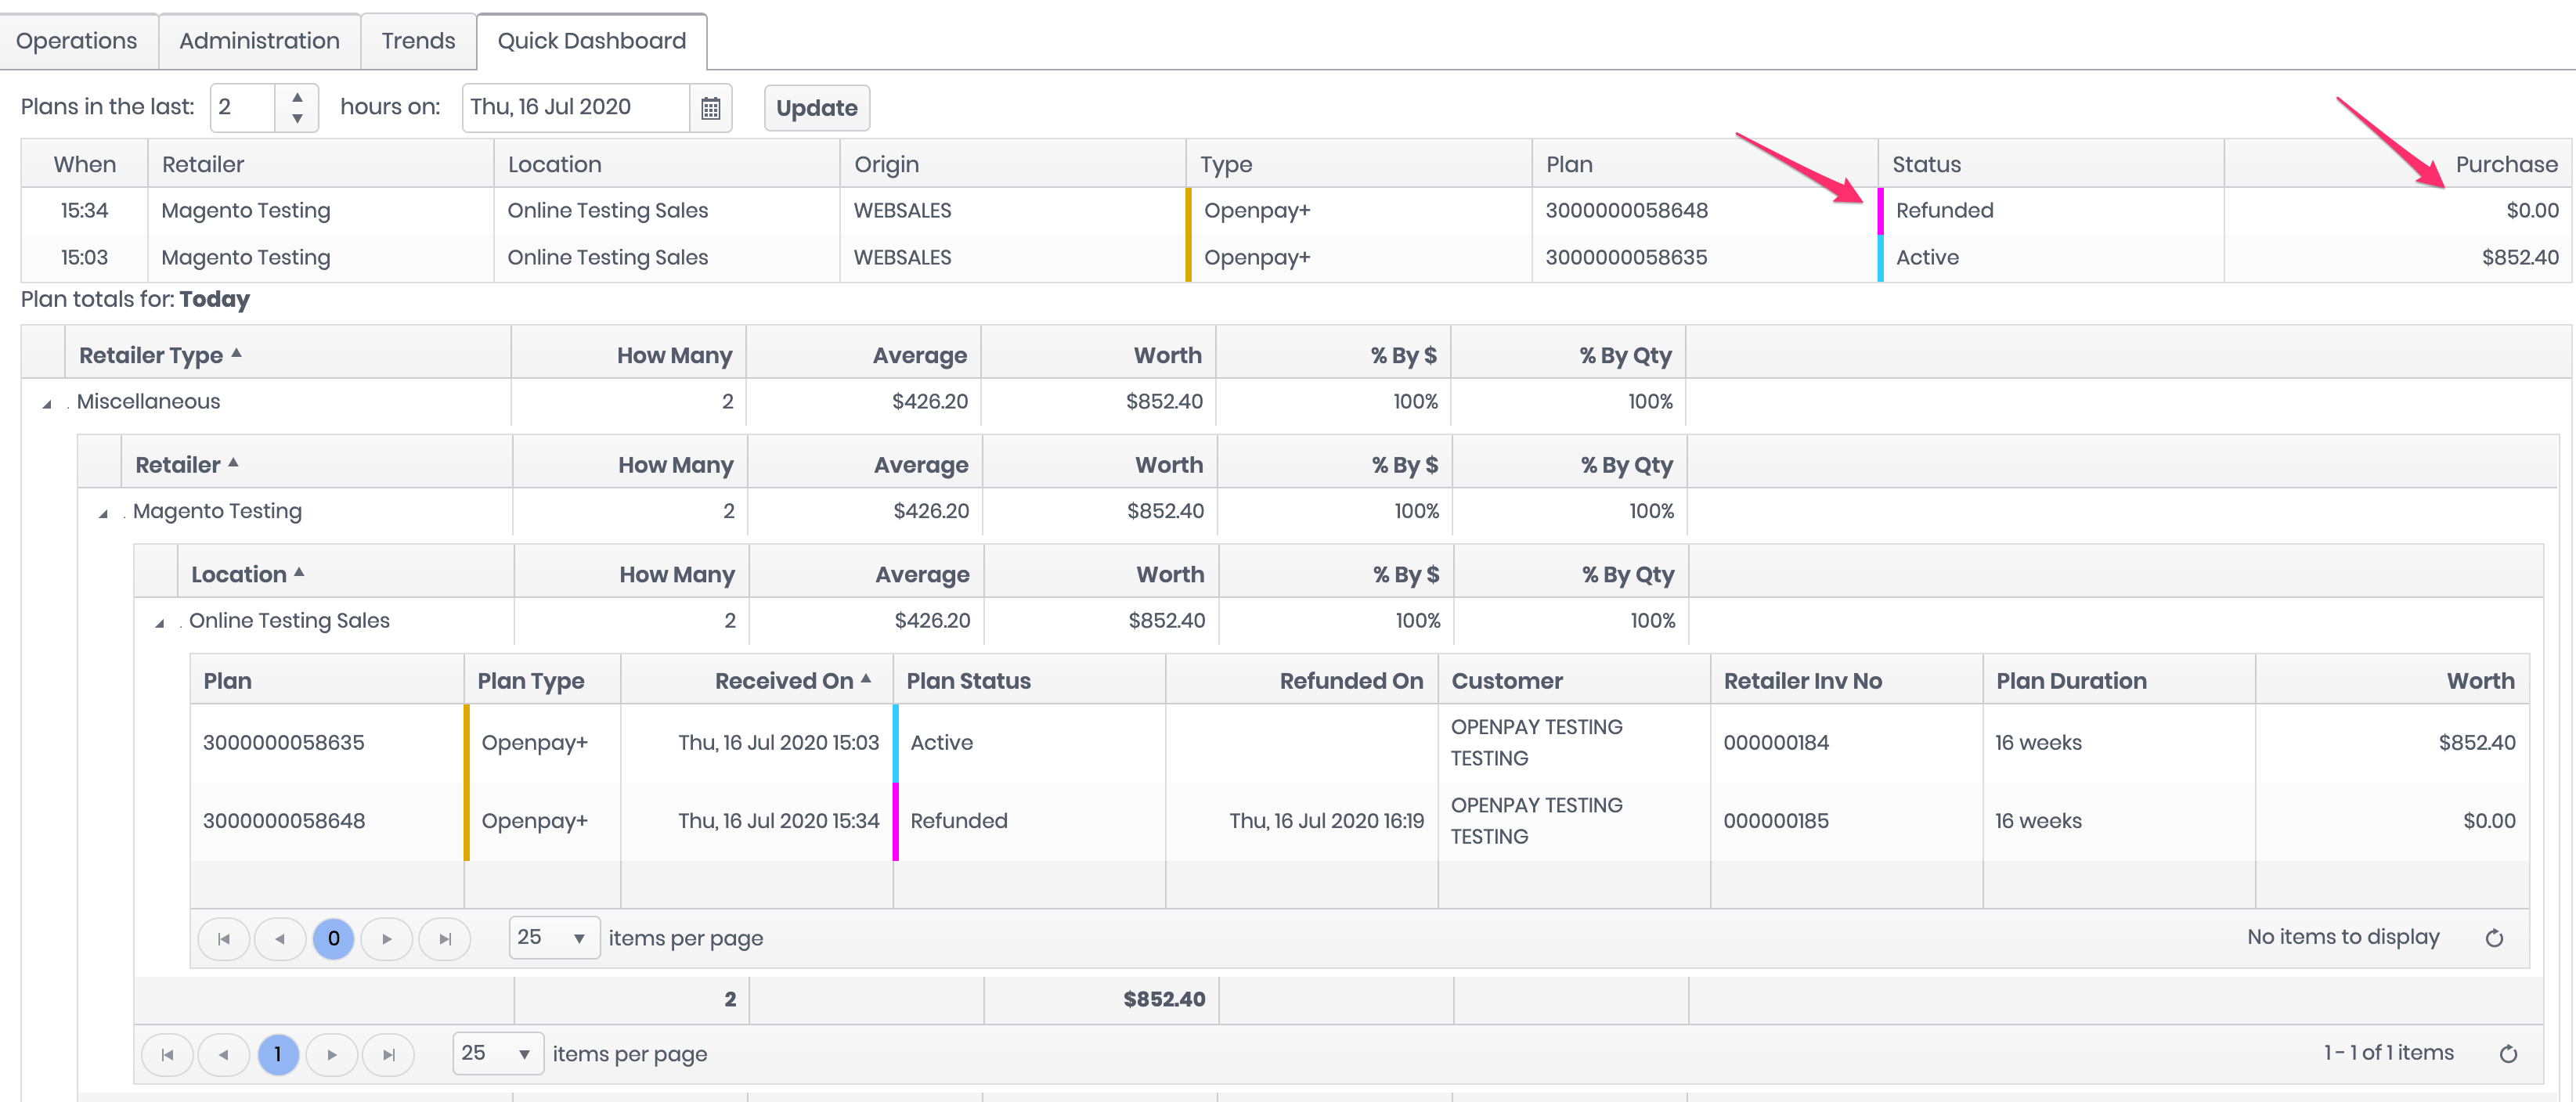Switch to the Trends tab
The width and height of the screenshot is (2576, 1102).
point(418,41)
